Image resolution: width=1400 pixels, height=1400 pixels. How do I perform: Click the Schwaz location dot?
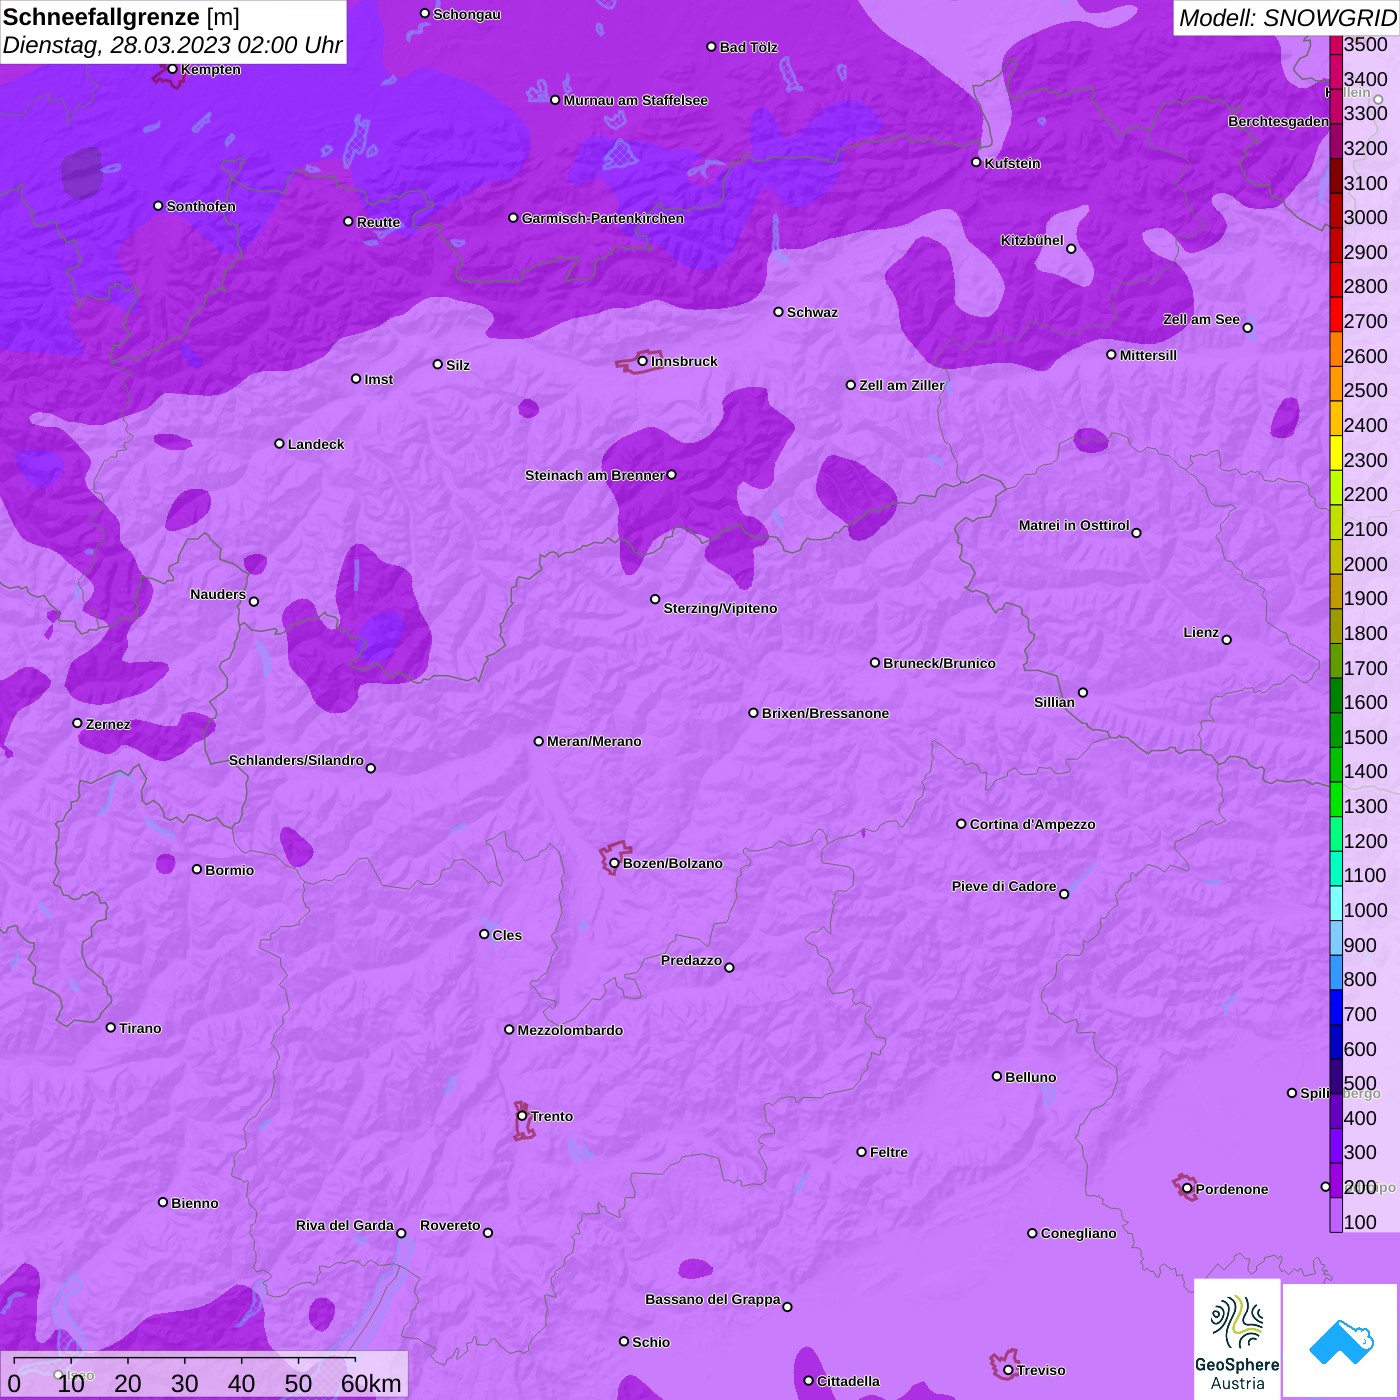[778, 312]
